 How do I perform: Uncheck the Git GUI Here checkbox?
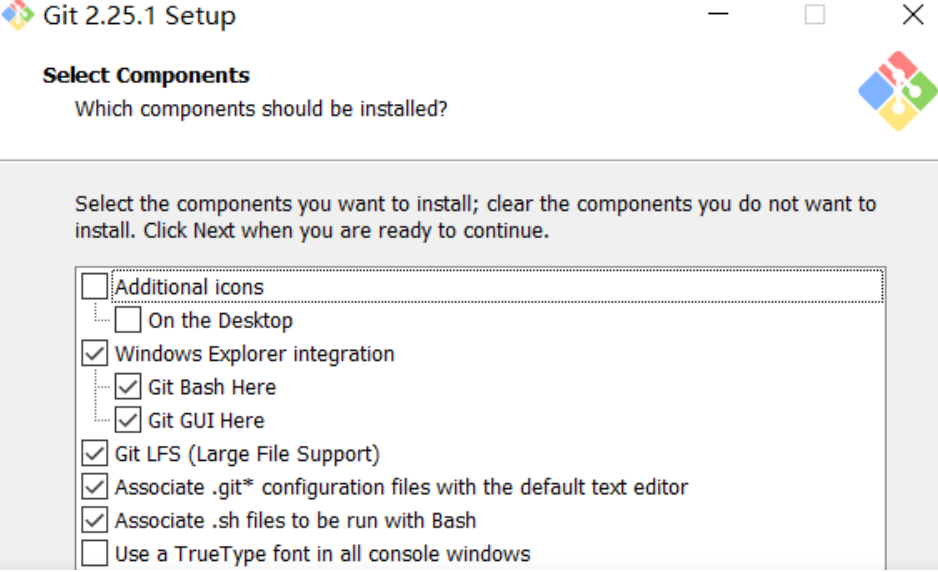(x=128, y=421)
